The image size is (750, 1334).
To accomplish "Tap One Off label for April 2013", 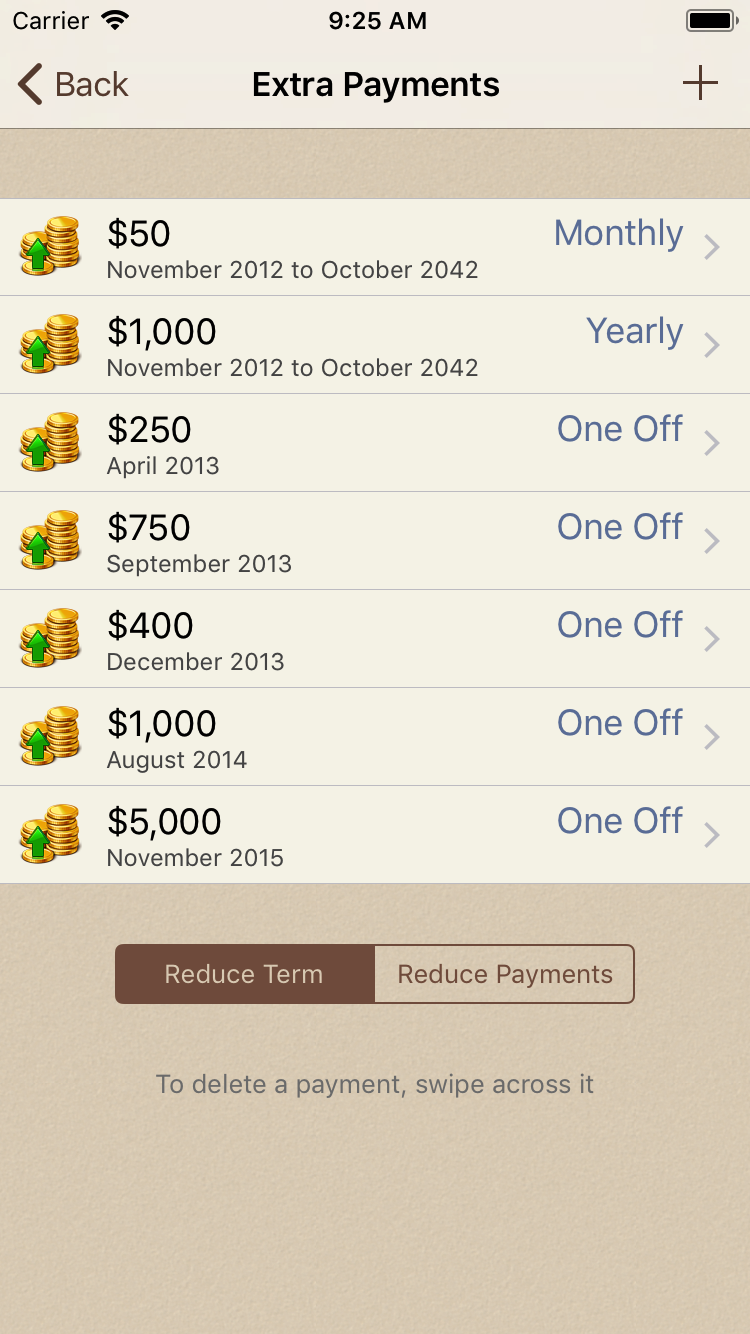I will [620, 429].
